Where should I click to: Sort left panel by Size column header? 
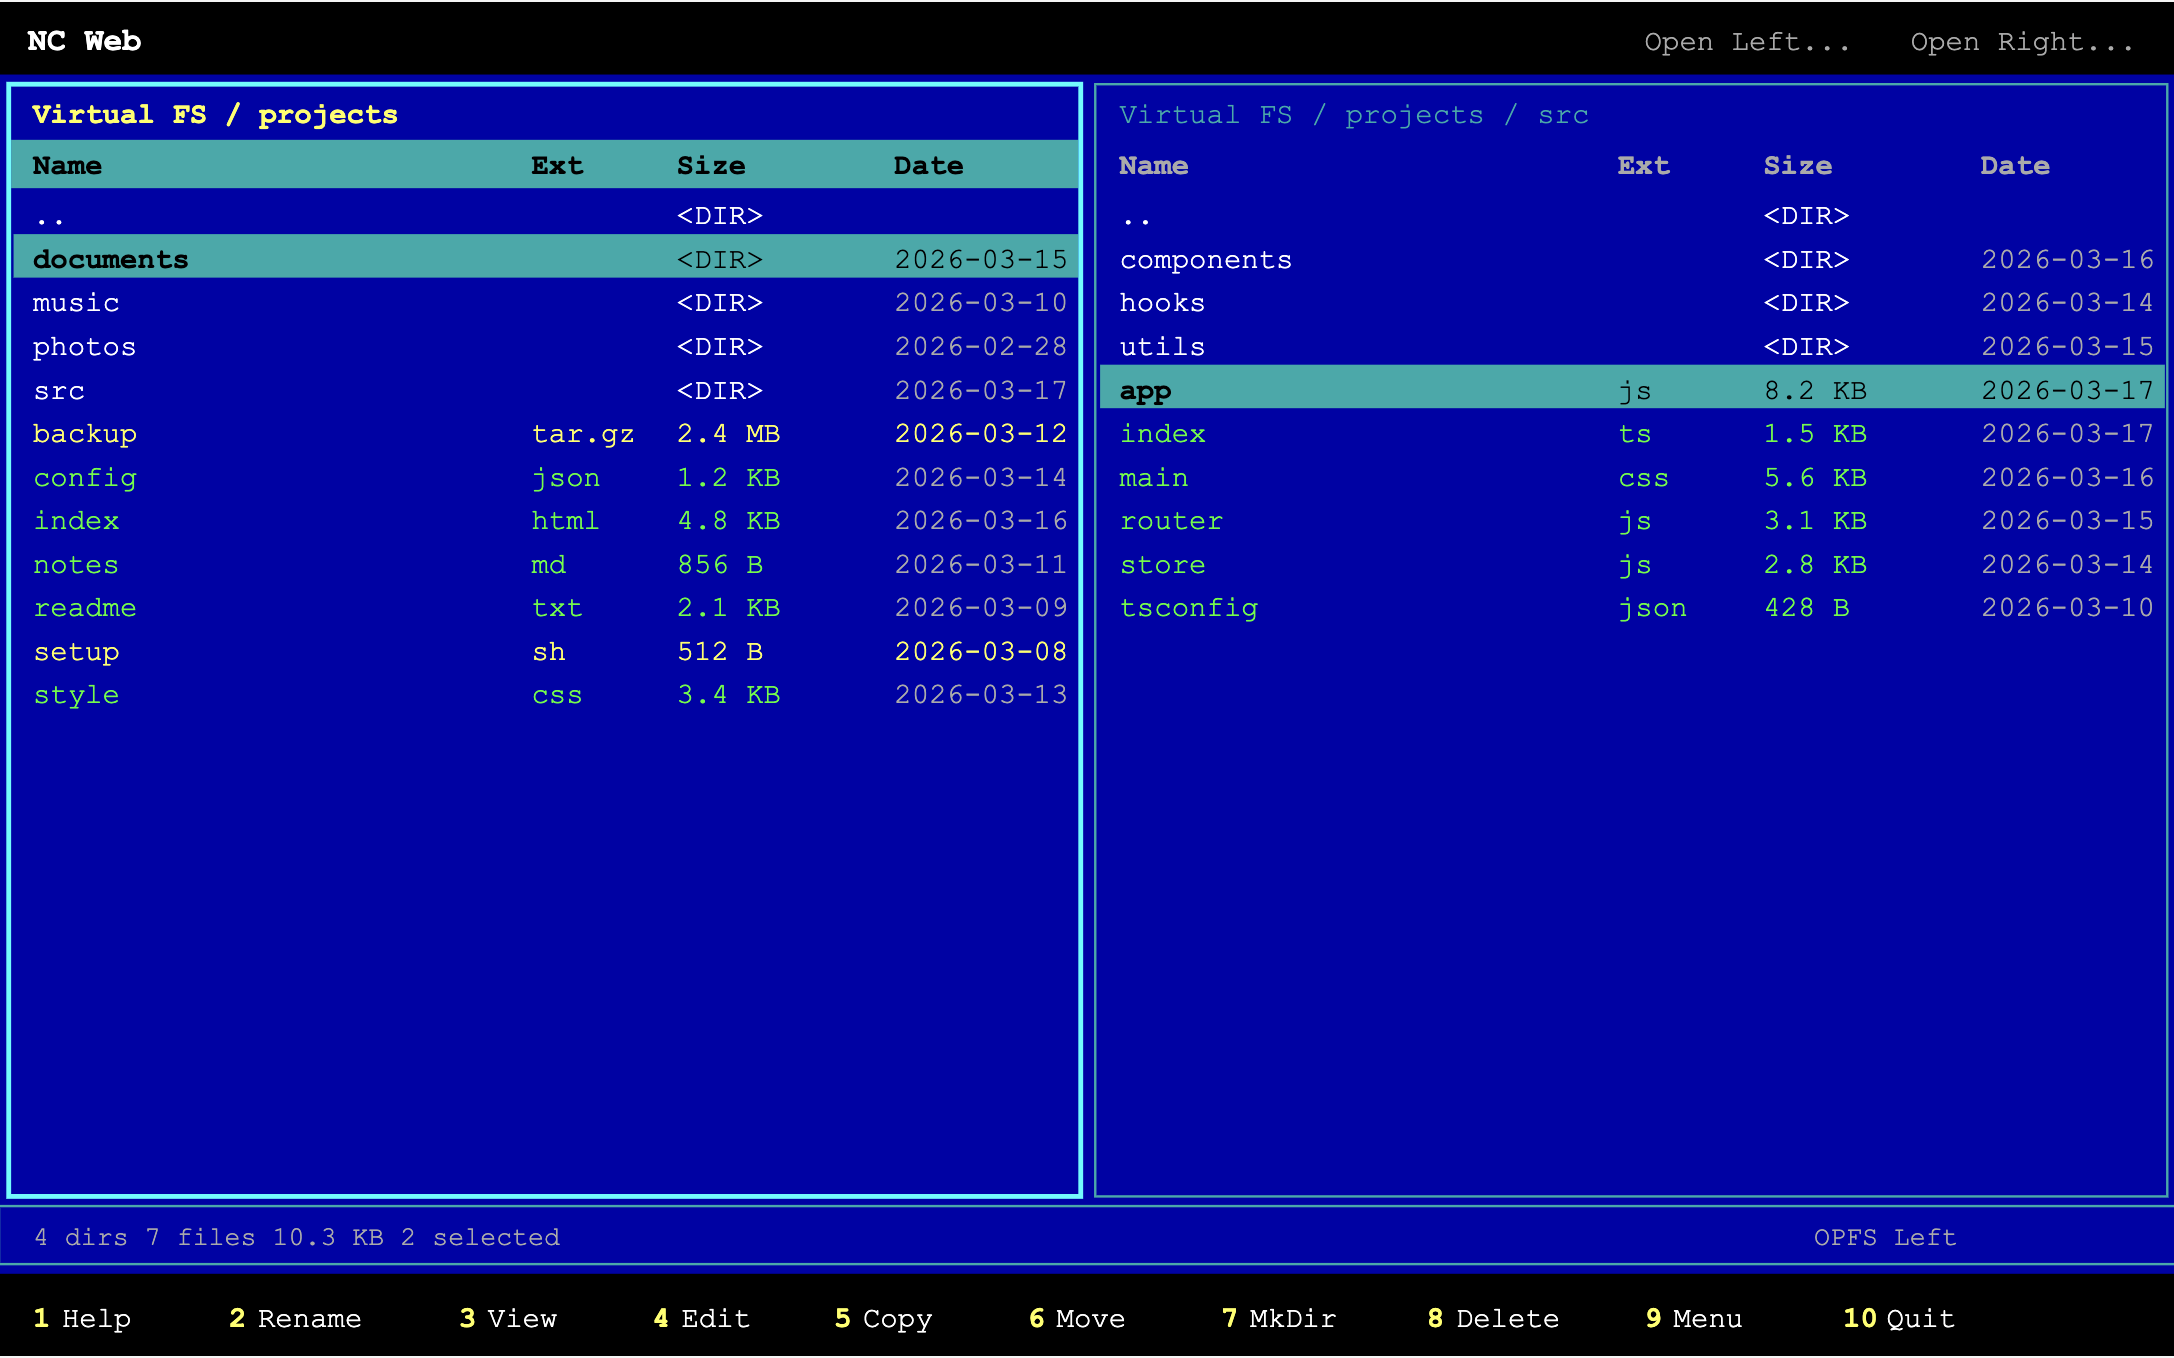[711, 166]
